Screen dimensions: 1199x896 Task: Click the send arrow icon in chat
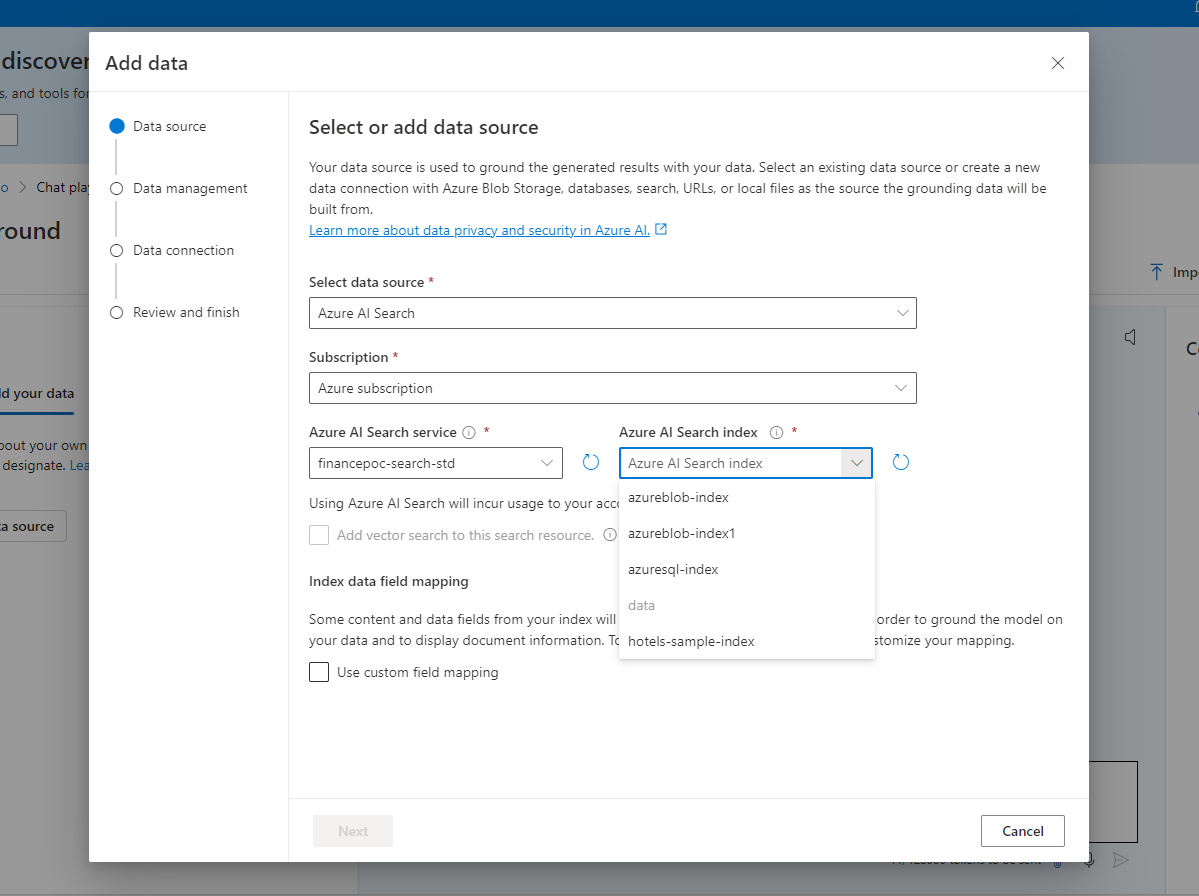(x=1120, y=860)
